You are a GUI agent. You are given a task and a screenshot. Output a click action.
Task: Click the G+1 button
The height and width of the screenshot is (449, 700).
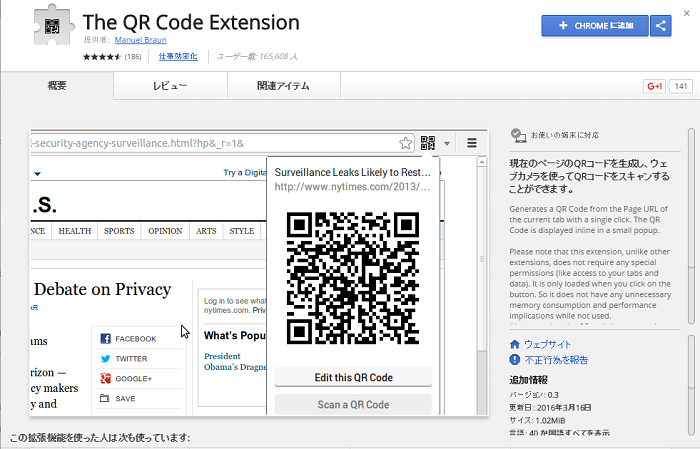(654, 86)
